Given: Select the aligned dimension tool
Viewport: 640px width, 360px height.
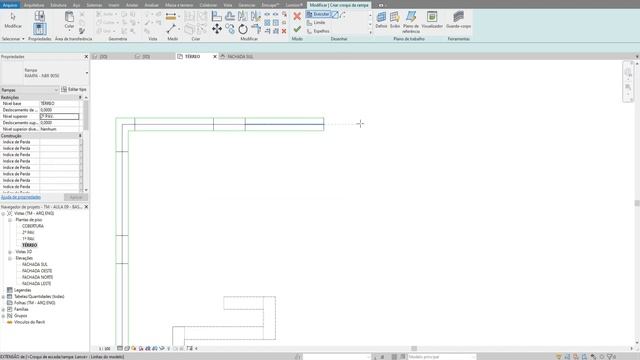Looking at the screenshot, I should (x=171, y=16).
